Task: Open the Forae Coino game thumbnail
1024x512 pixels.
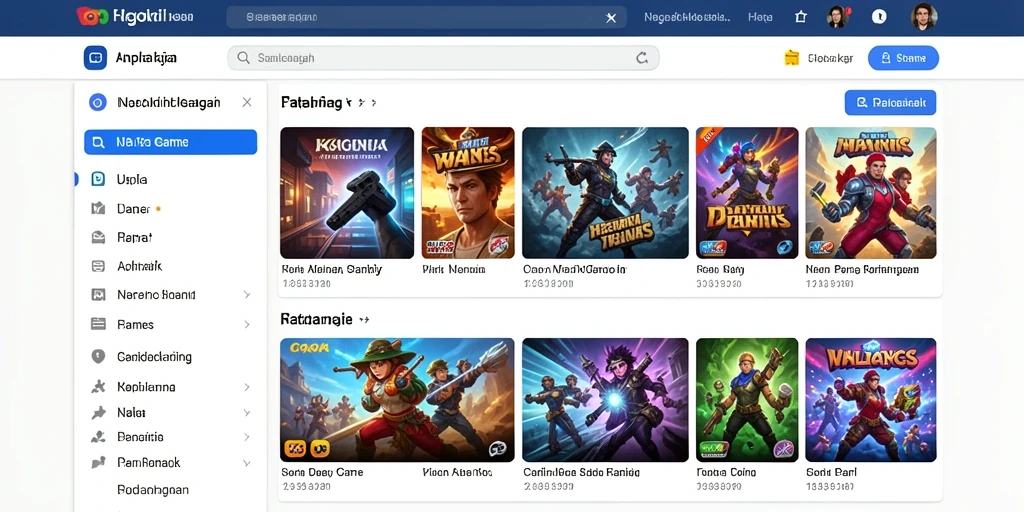Action: pyautogui.click(x=747, y=400)
